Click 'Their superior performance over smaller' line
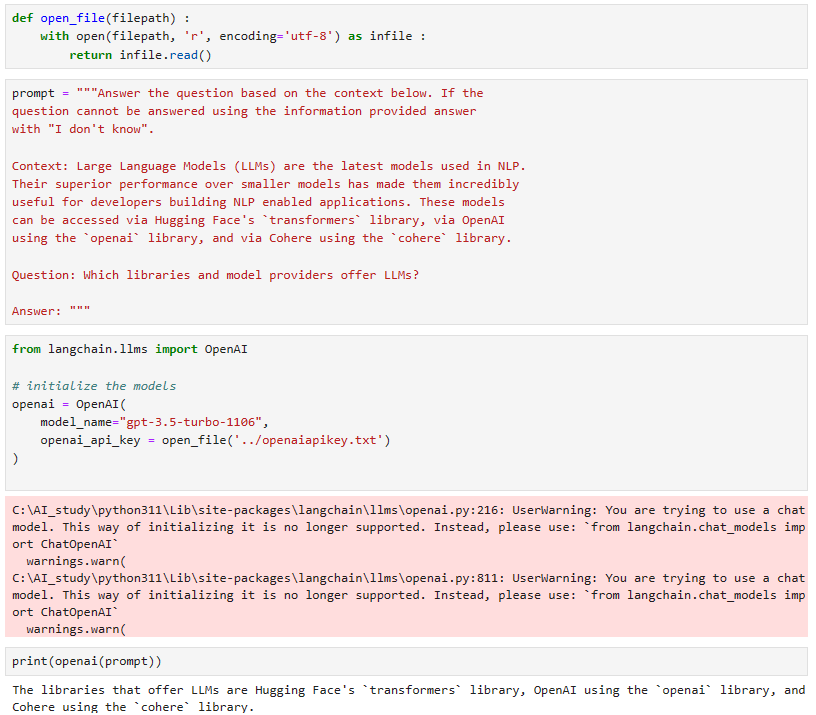Screen dimensions: 816x715 pyautogui.click(x=265, y=184)
